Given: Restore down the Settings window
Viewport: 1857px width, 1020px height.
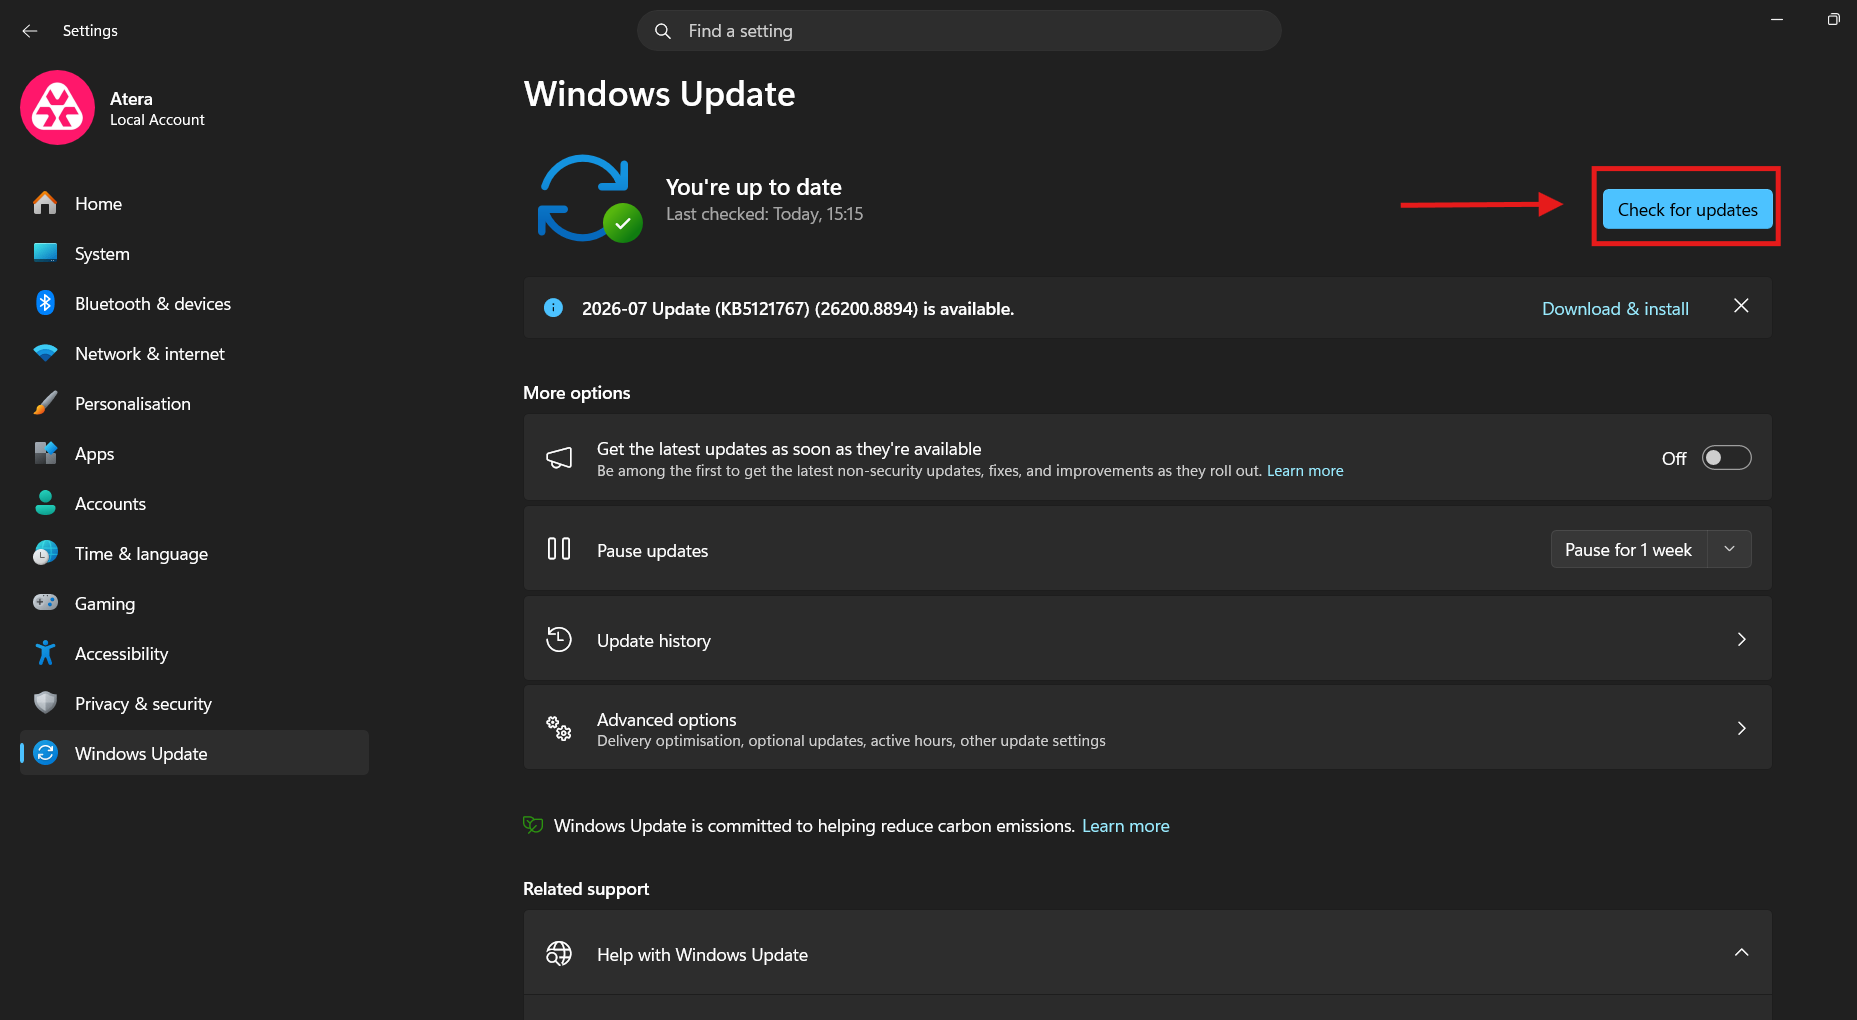Looking at the screenshot, I should [x=1833, y=20].
